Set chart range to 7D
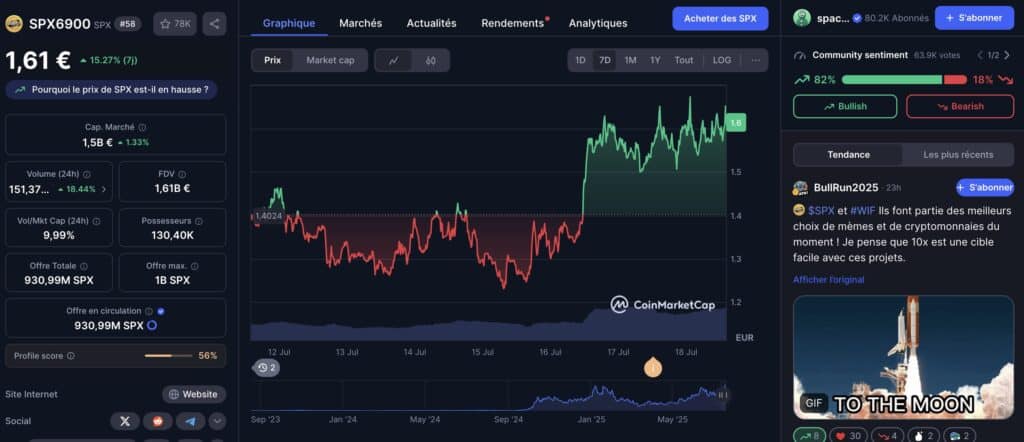 (x=605, y=60)
